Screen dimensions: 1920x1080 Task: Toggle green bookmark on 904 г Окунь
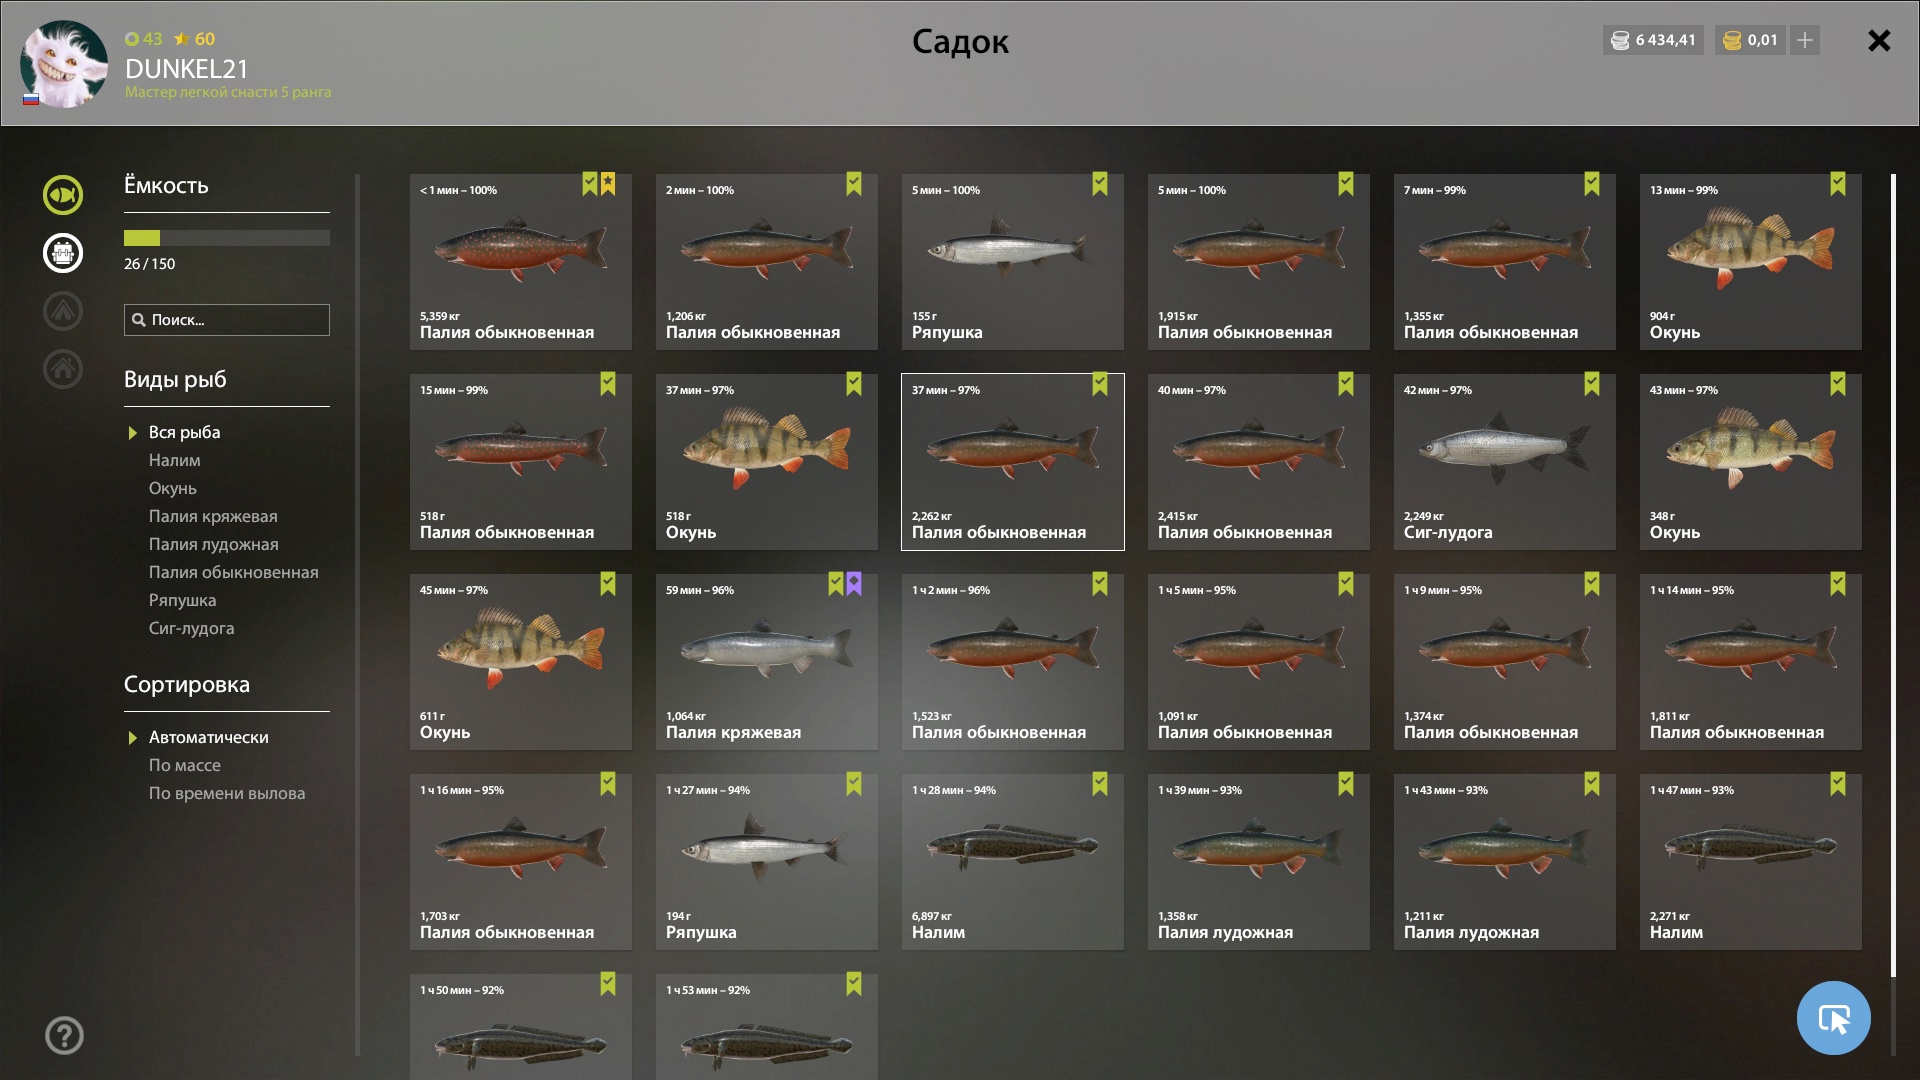(1838, 184)
